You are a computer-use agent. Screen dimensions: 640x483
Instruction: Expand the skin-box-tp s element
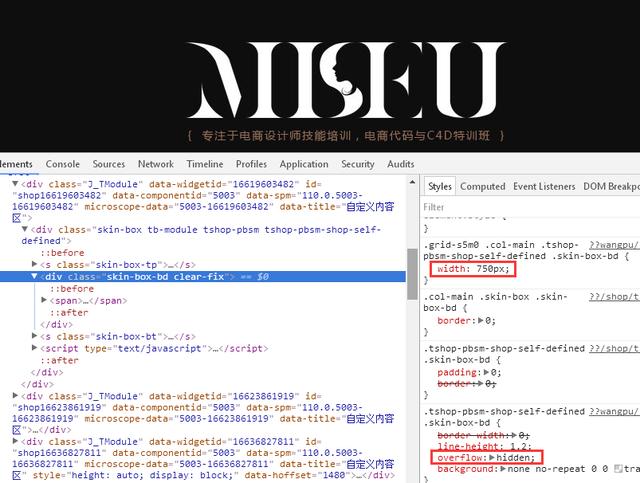pos(34,265)
